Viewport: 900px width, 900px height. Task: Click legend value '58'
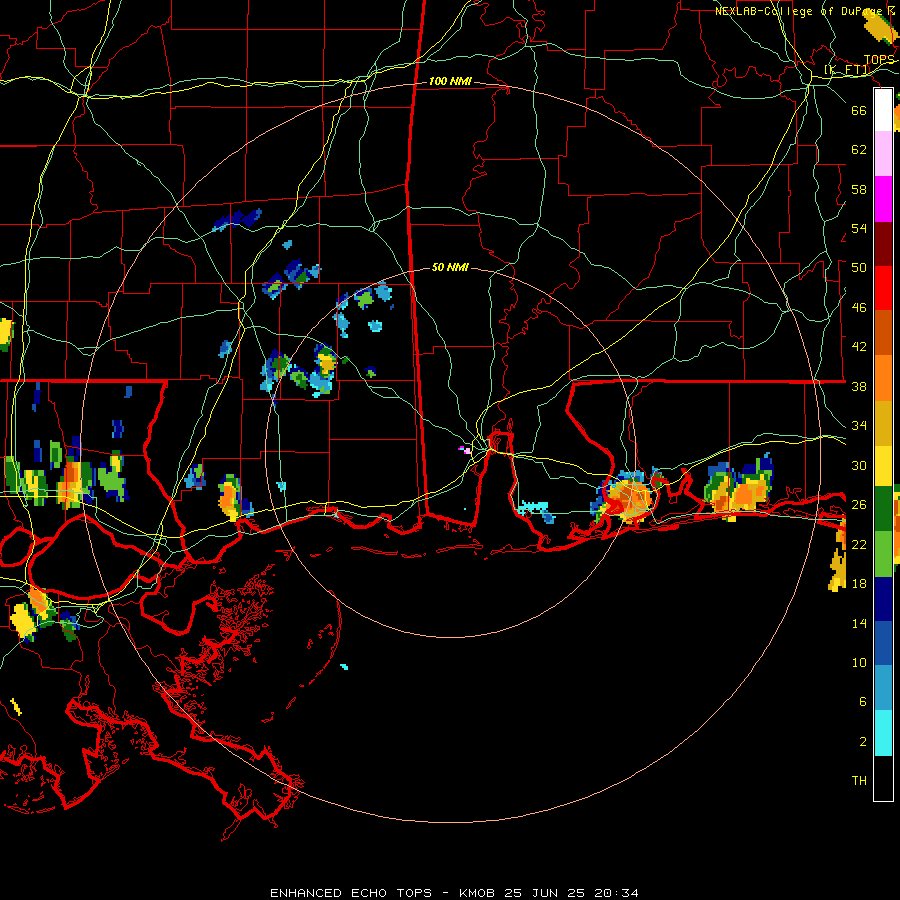[x=859, y=189]
